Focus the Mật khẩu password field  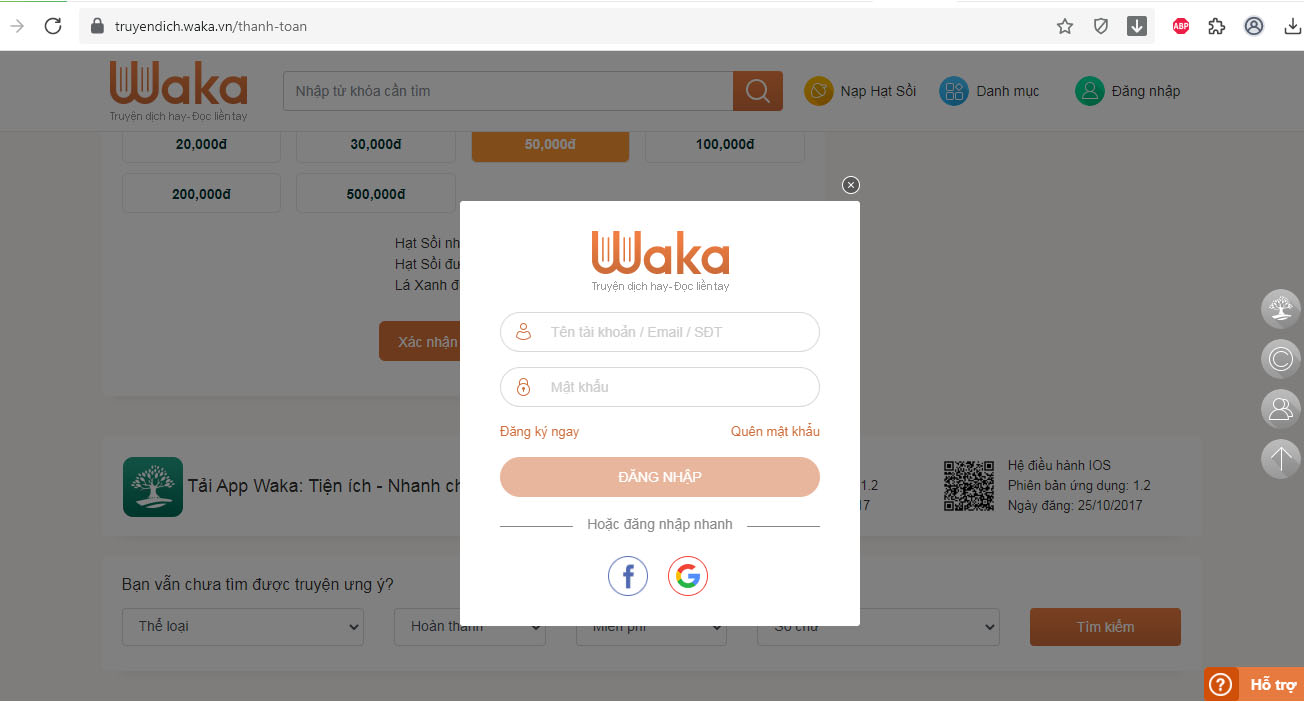660,387
